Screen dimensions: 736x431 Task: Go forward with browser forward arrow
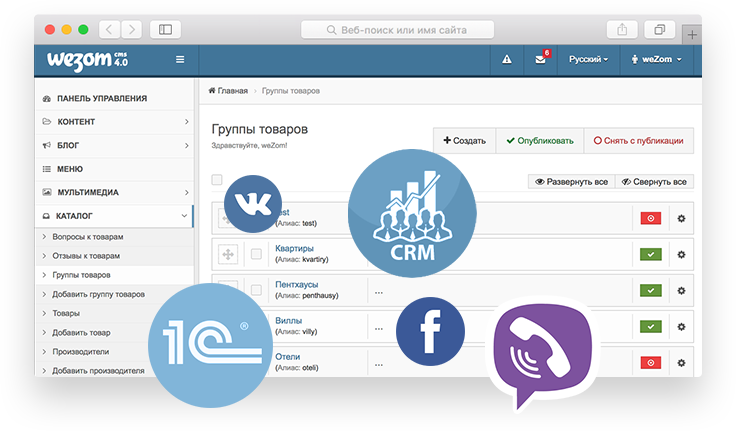tap(132, 30)
